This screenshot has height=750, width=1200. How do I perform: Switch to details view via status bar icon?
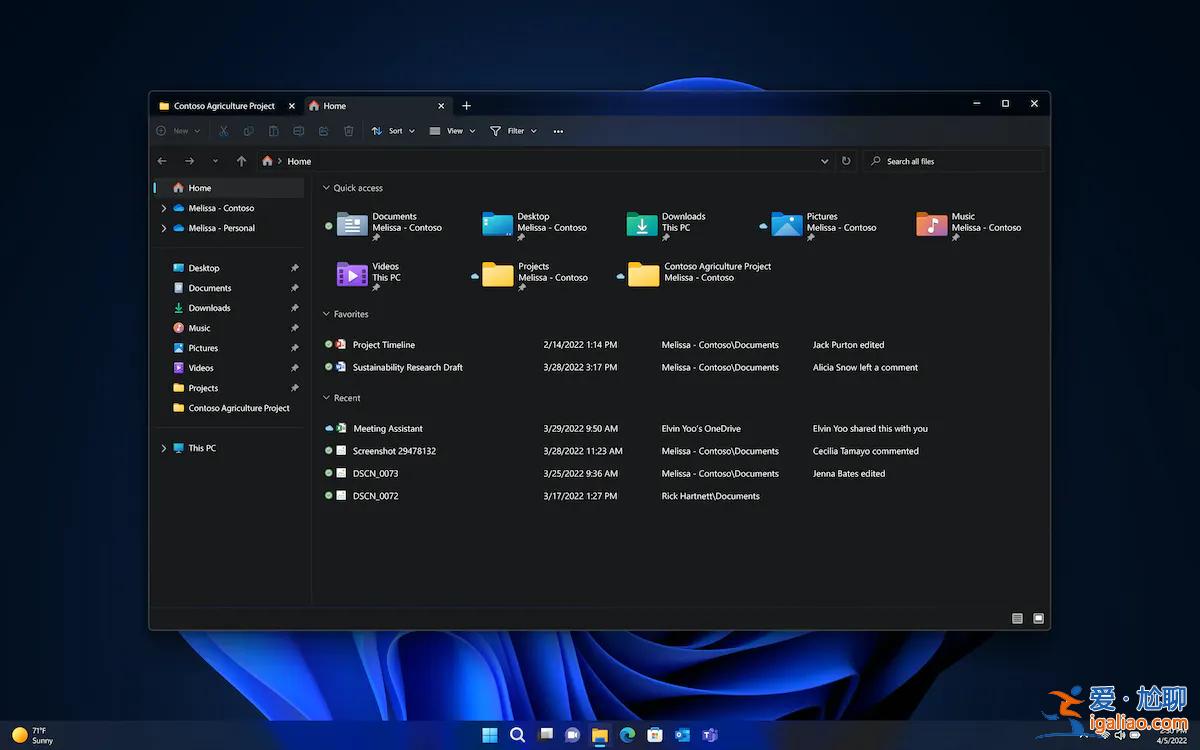point(1016,618)
